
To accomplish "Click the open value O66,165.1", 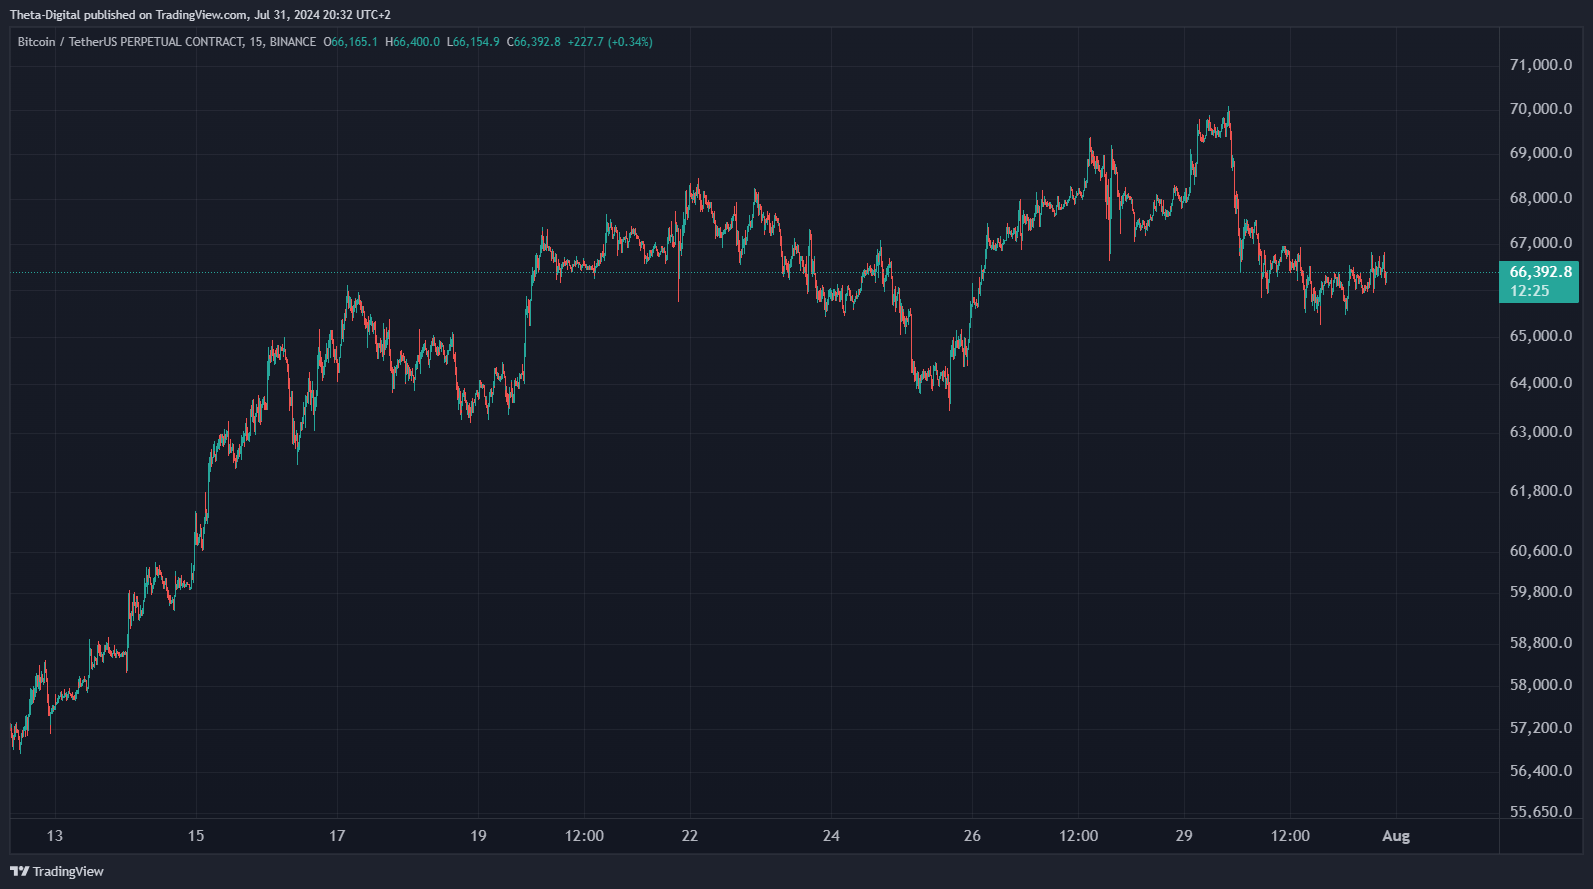I will [350, 42].
